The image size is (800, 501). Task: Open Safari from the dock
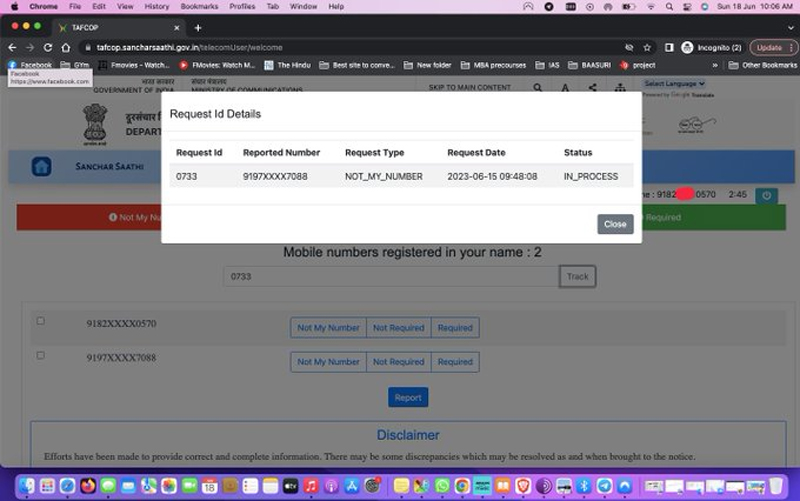coord(67,486)
